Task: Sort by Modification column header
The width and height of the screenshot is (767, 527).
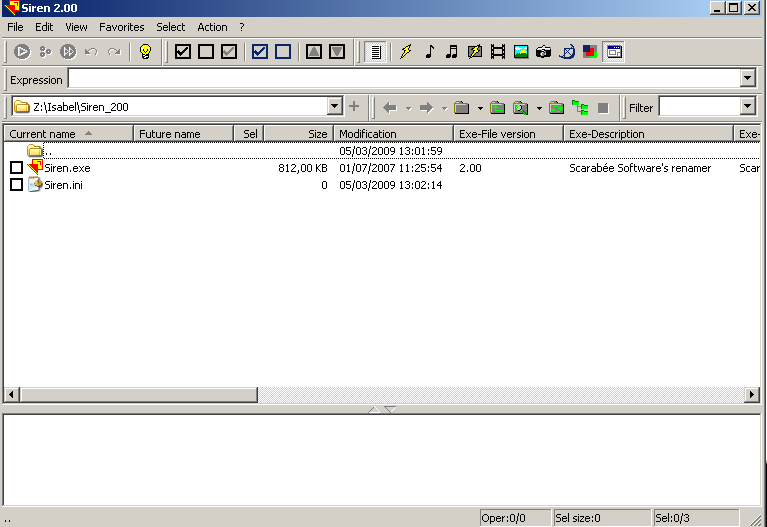Action: tap(394, 134)
